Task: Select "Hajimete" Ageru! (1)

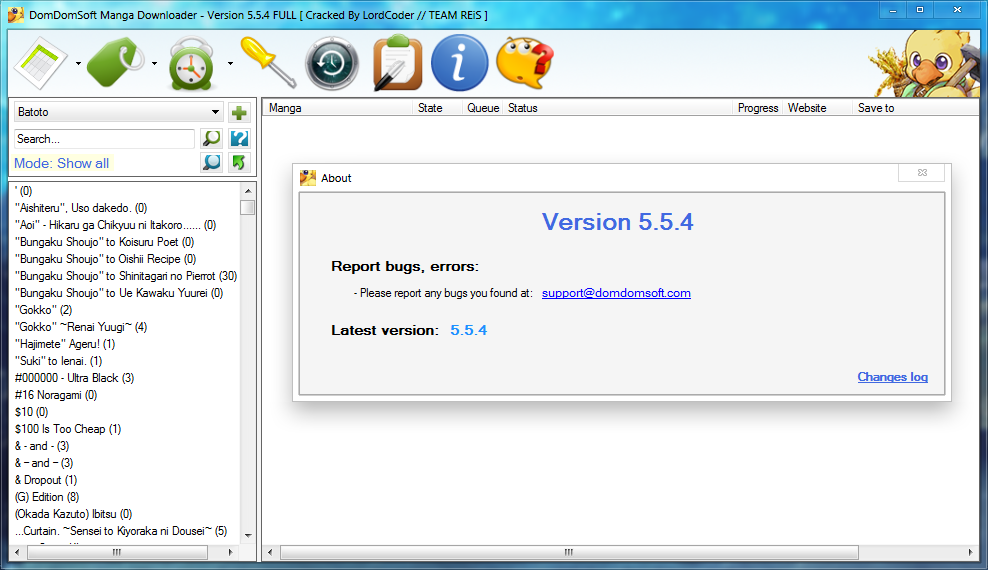Action: [x=65, y=344]
